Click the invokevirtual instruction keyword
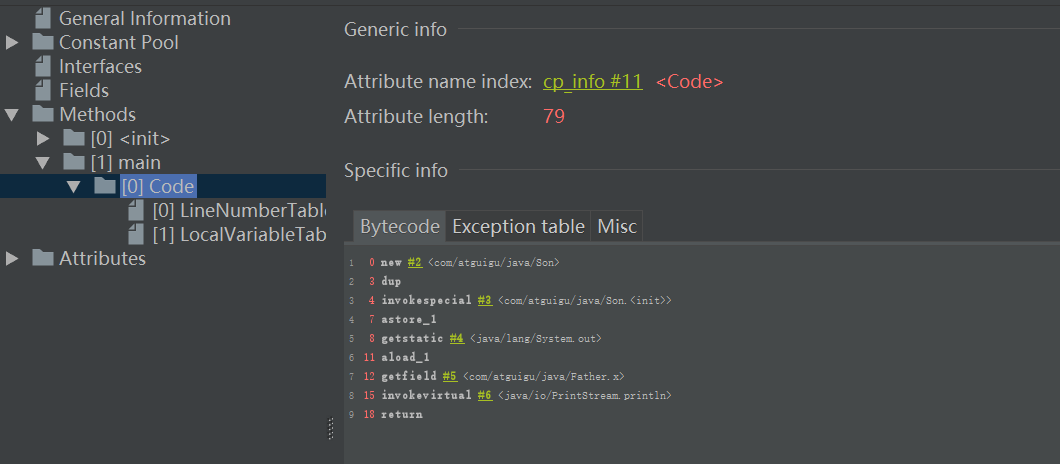Screen dimensions: 1060x464 click(x=426, y=395)
